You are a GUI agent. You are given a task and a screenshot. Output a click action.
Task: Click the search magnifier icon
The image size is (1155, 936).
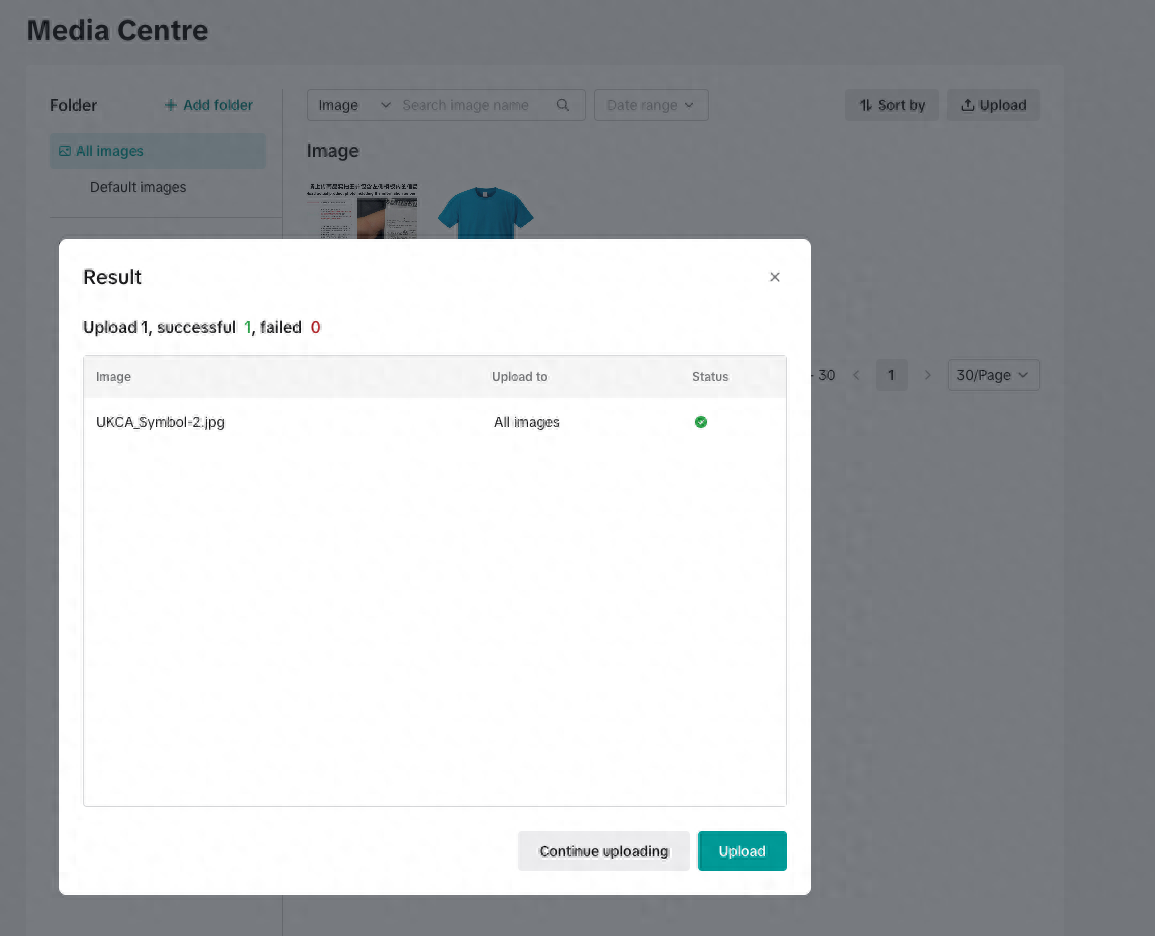click(x=563, y=105)
